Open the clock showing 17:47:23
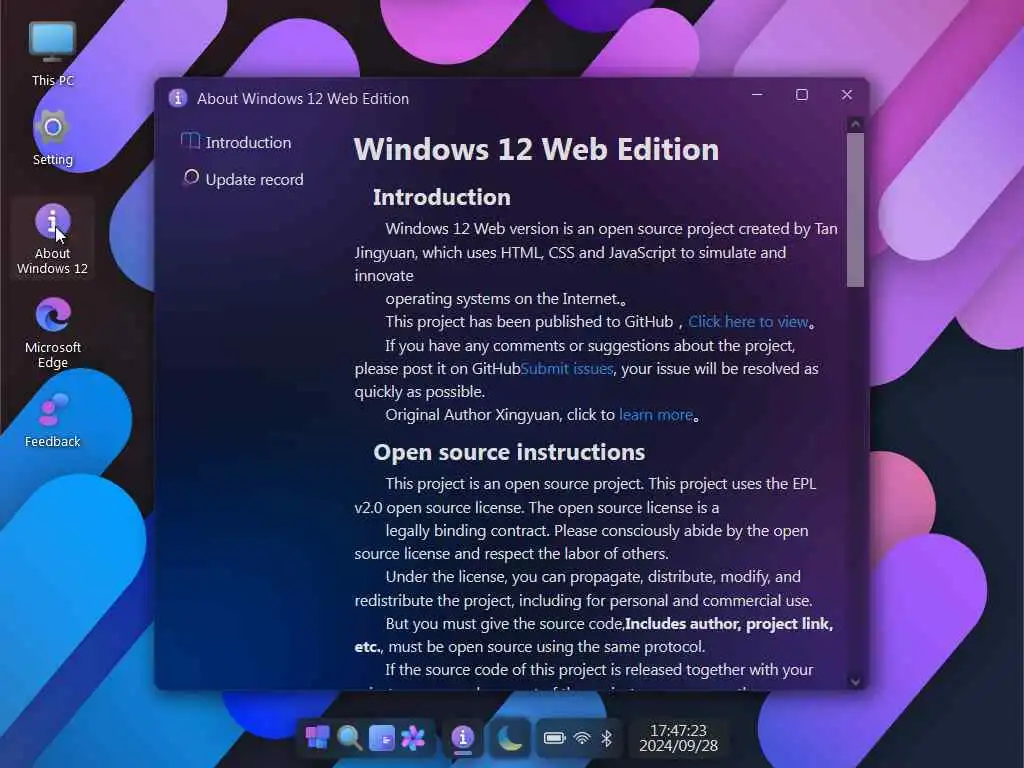 [679, 738]
